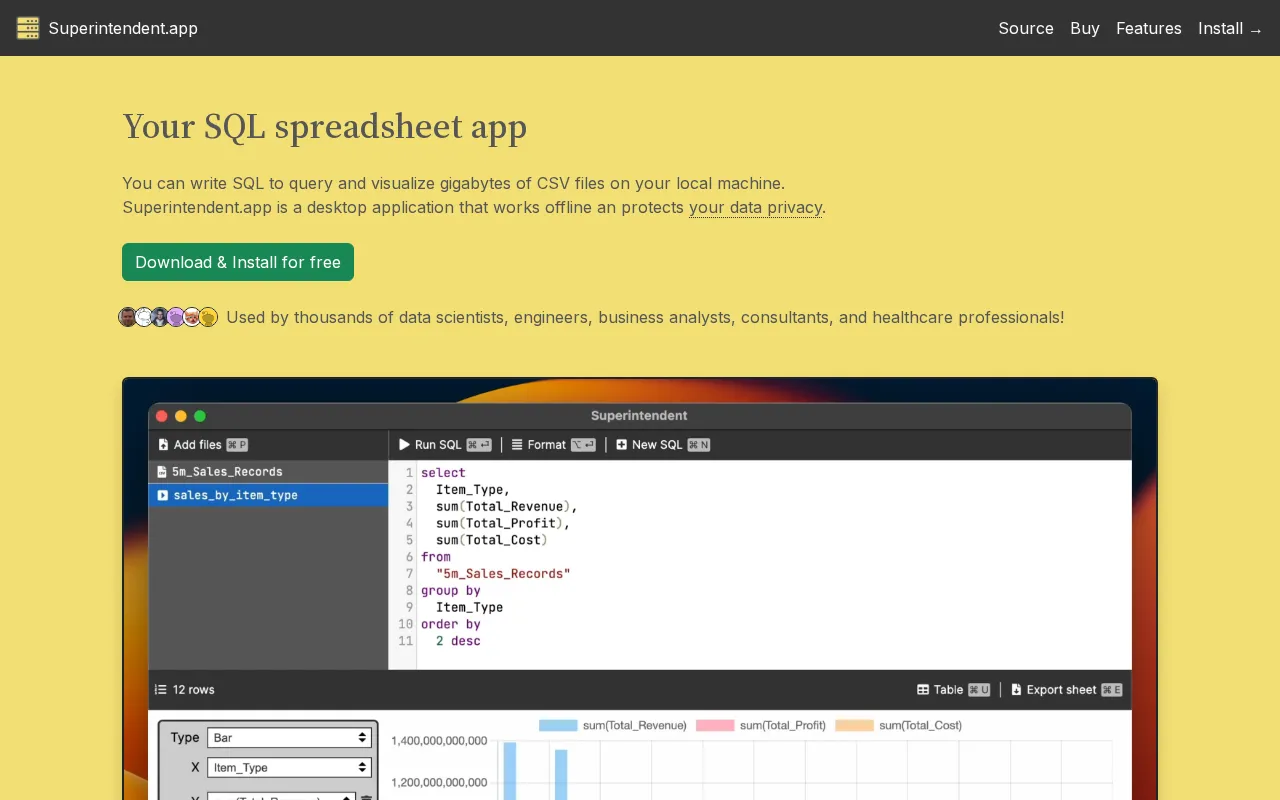The height and width of the screenshot is (800, 1280).
Task: Click the Superintendent.app logo icon
Action: coord(28,28)
